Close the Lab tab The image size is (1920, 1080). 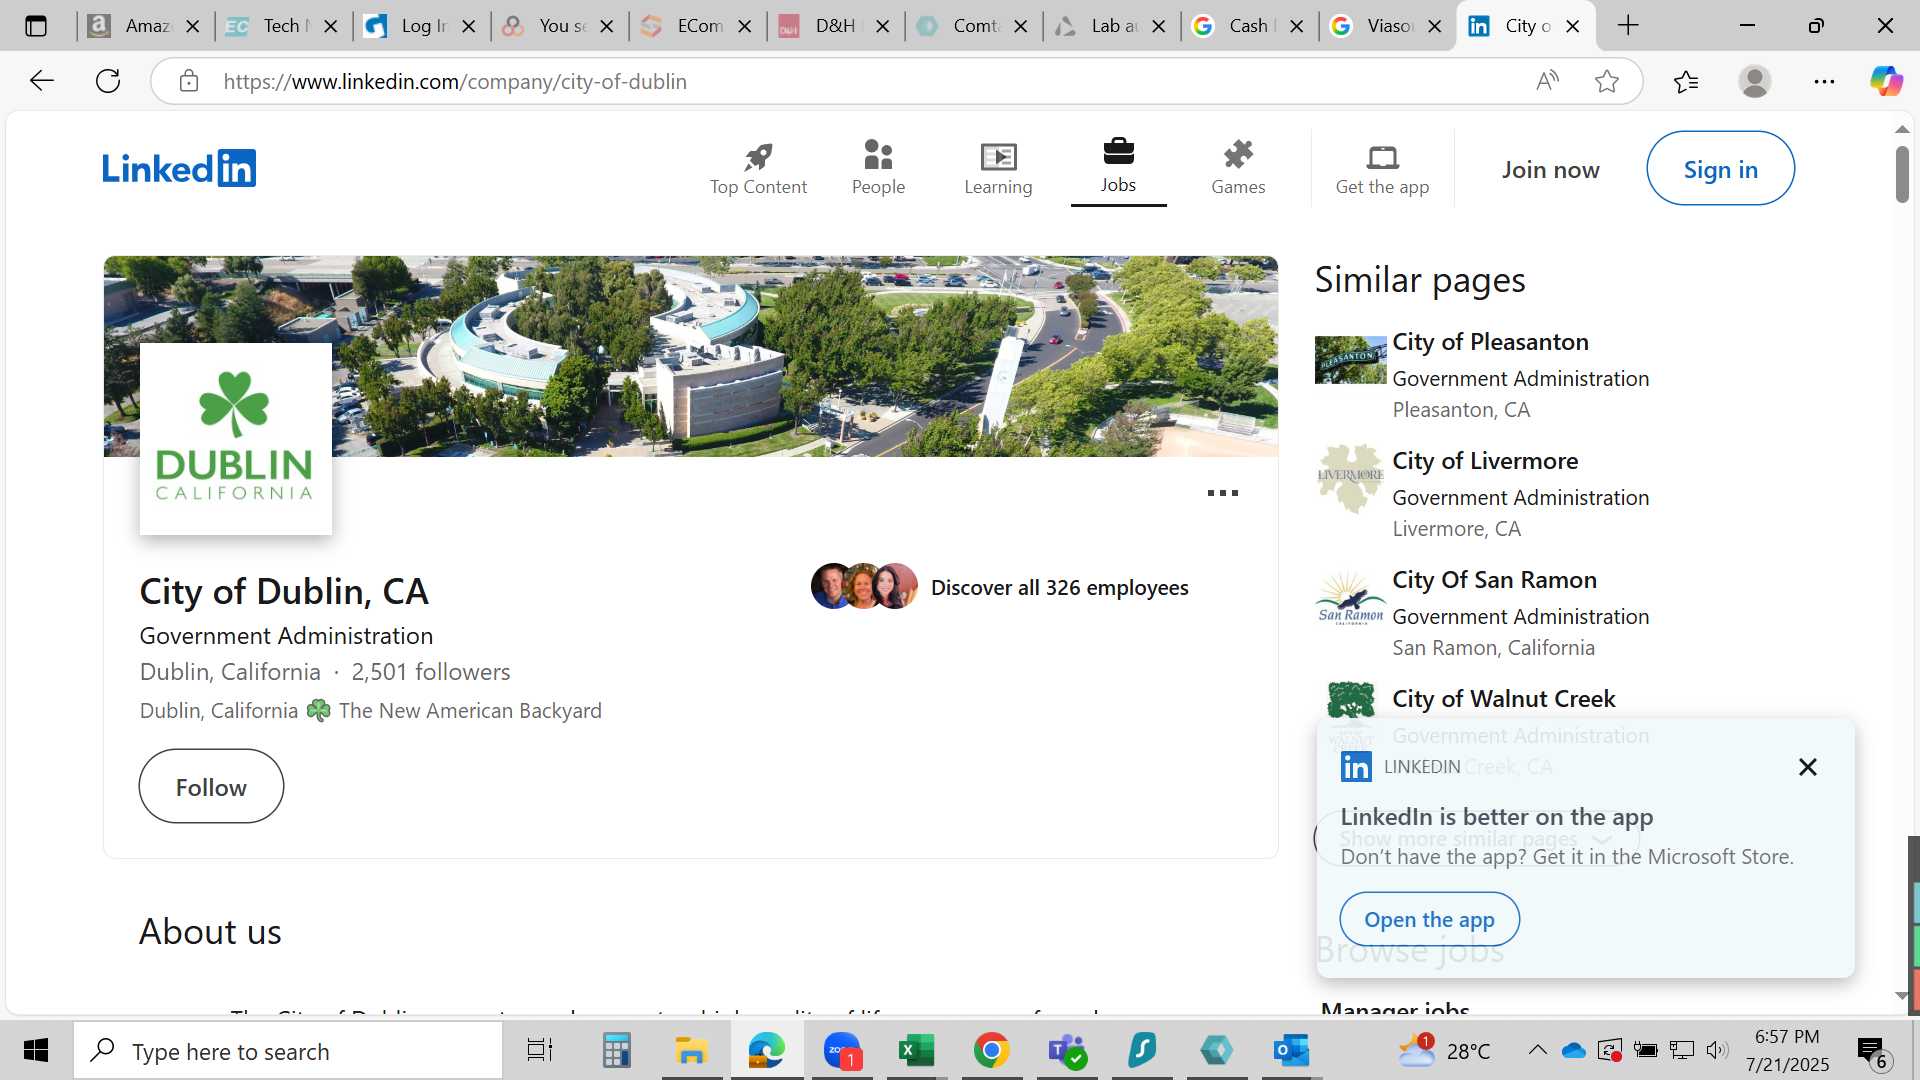[1159, 26]
